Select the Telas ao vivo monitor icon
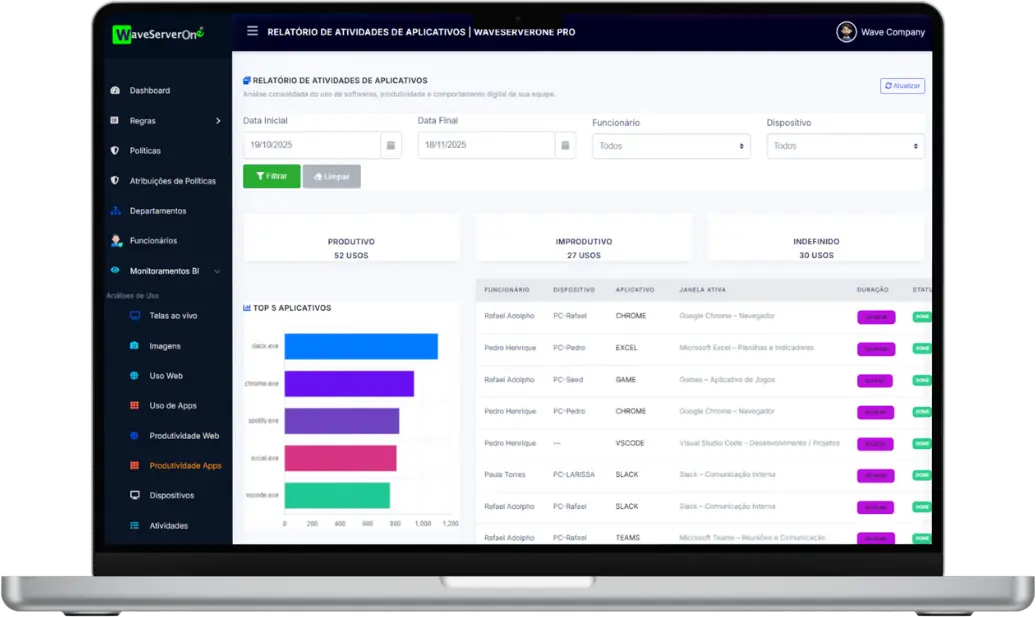The image size is (1036, 617). 134,316
